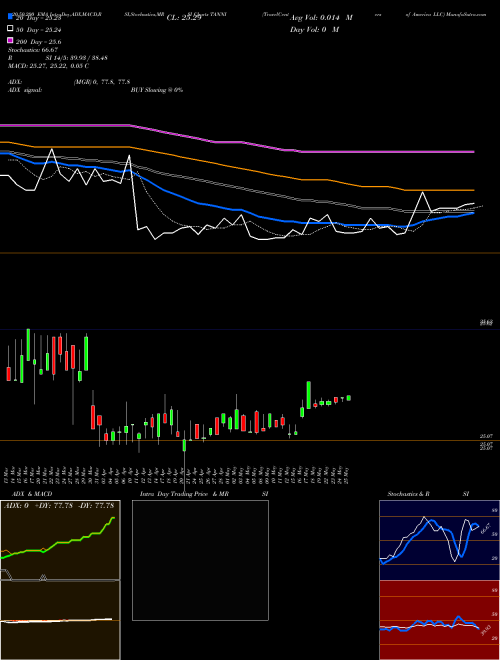
Task: Click the 'Stochastics: 66.67' reading
Action: click(x=33, y=50)
